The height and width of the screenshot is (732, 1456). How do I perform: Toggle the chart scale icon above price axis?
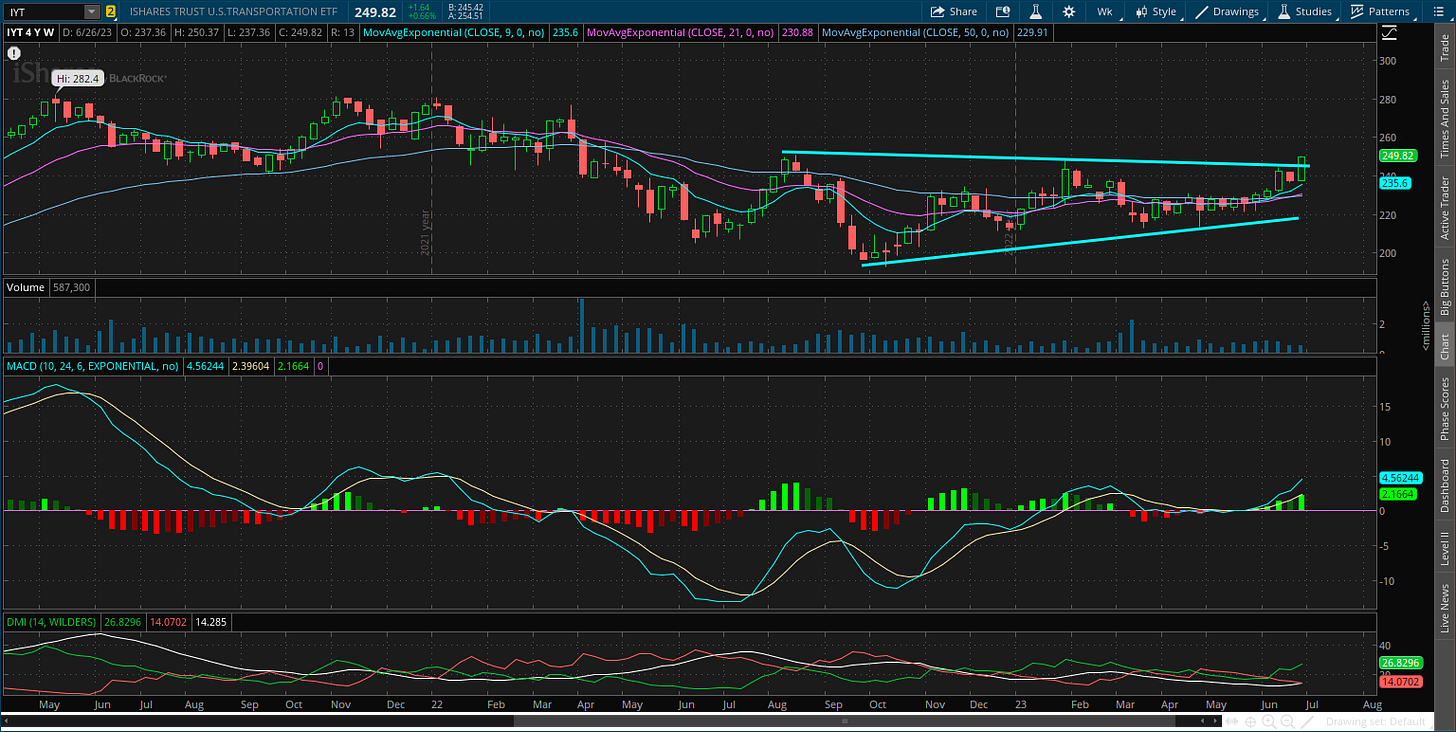click(1389, 33)
